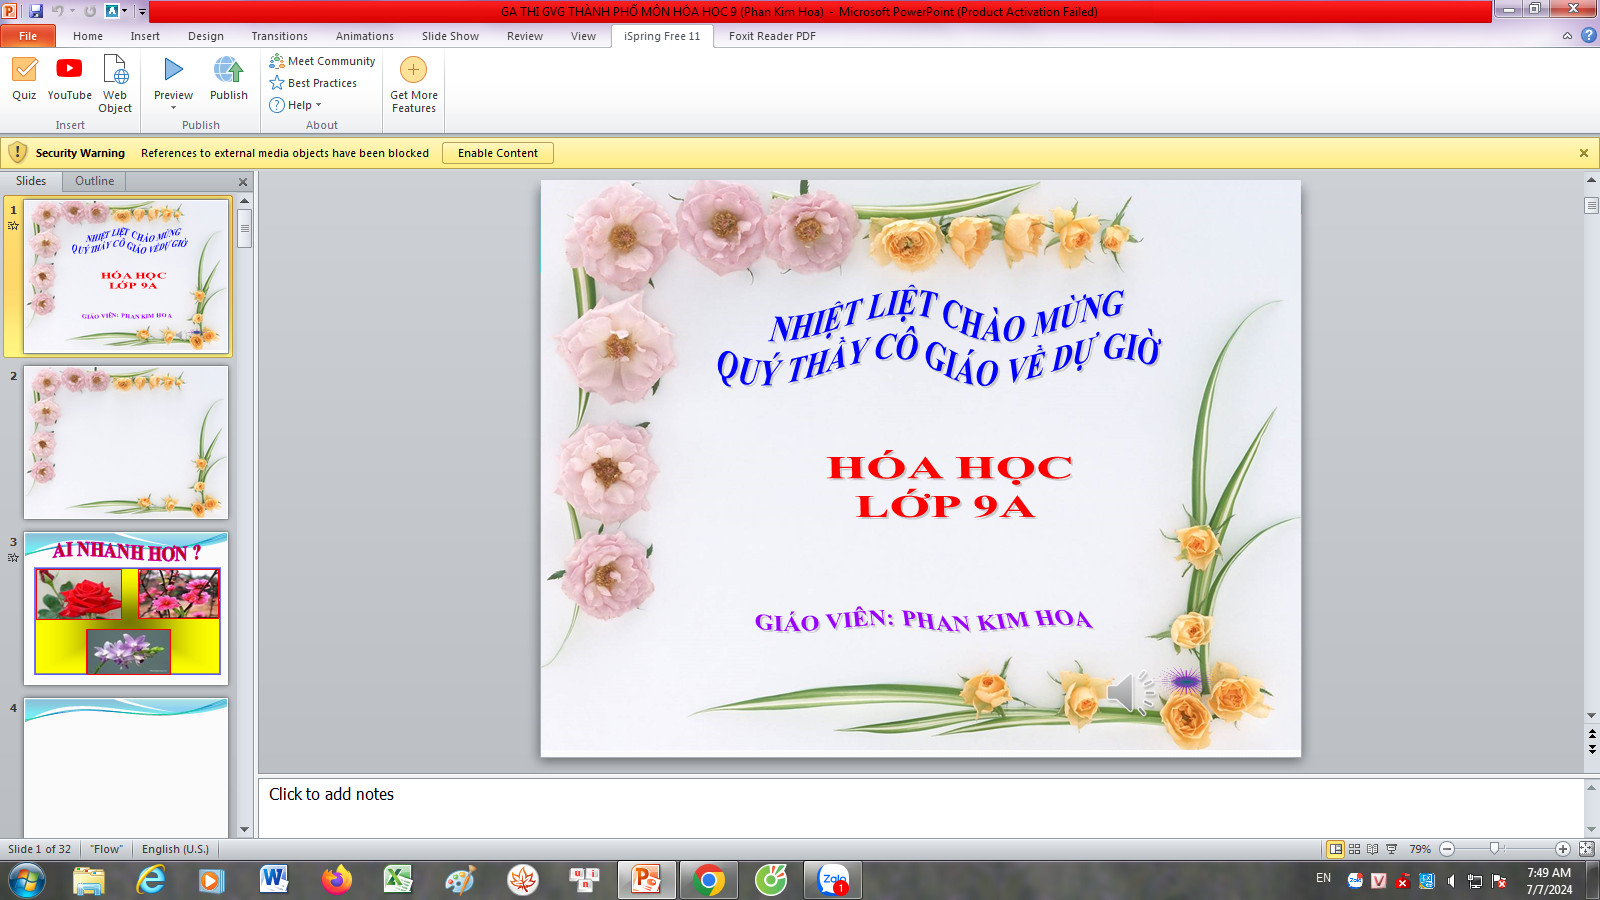
Task: Switch to Normal view in status bar
Action: click(x=1335, y=849)
